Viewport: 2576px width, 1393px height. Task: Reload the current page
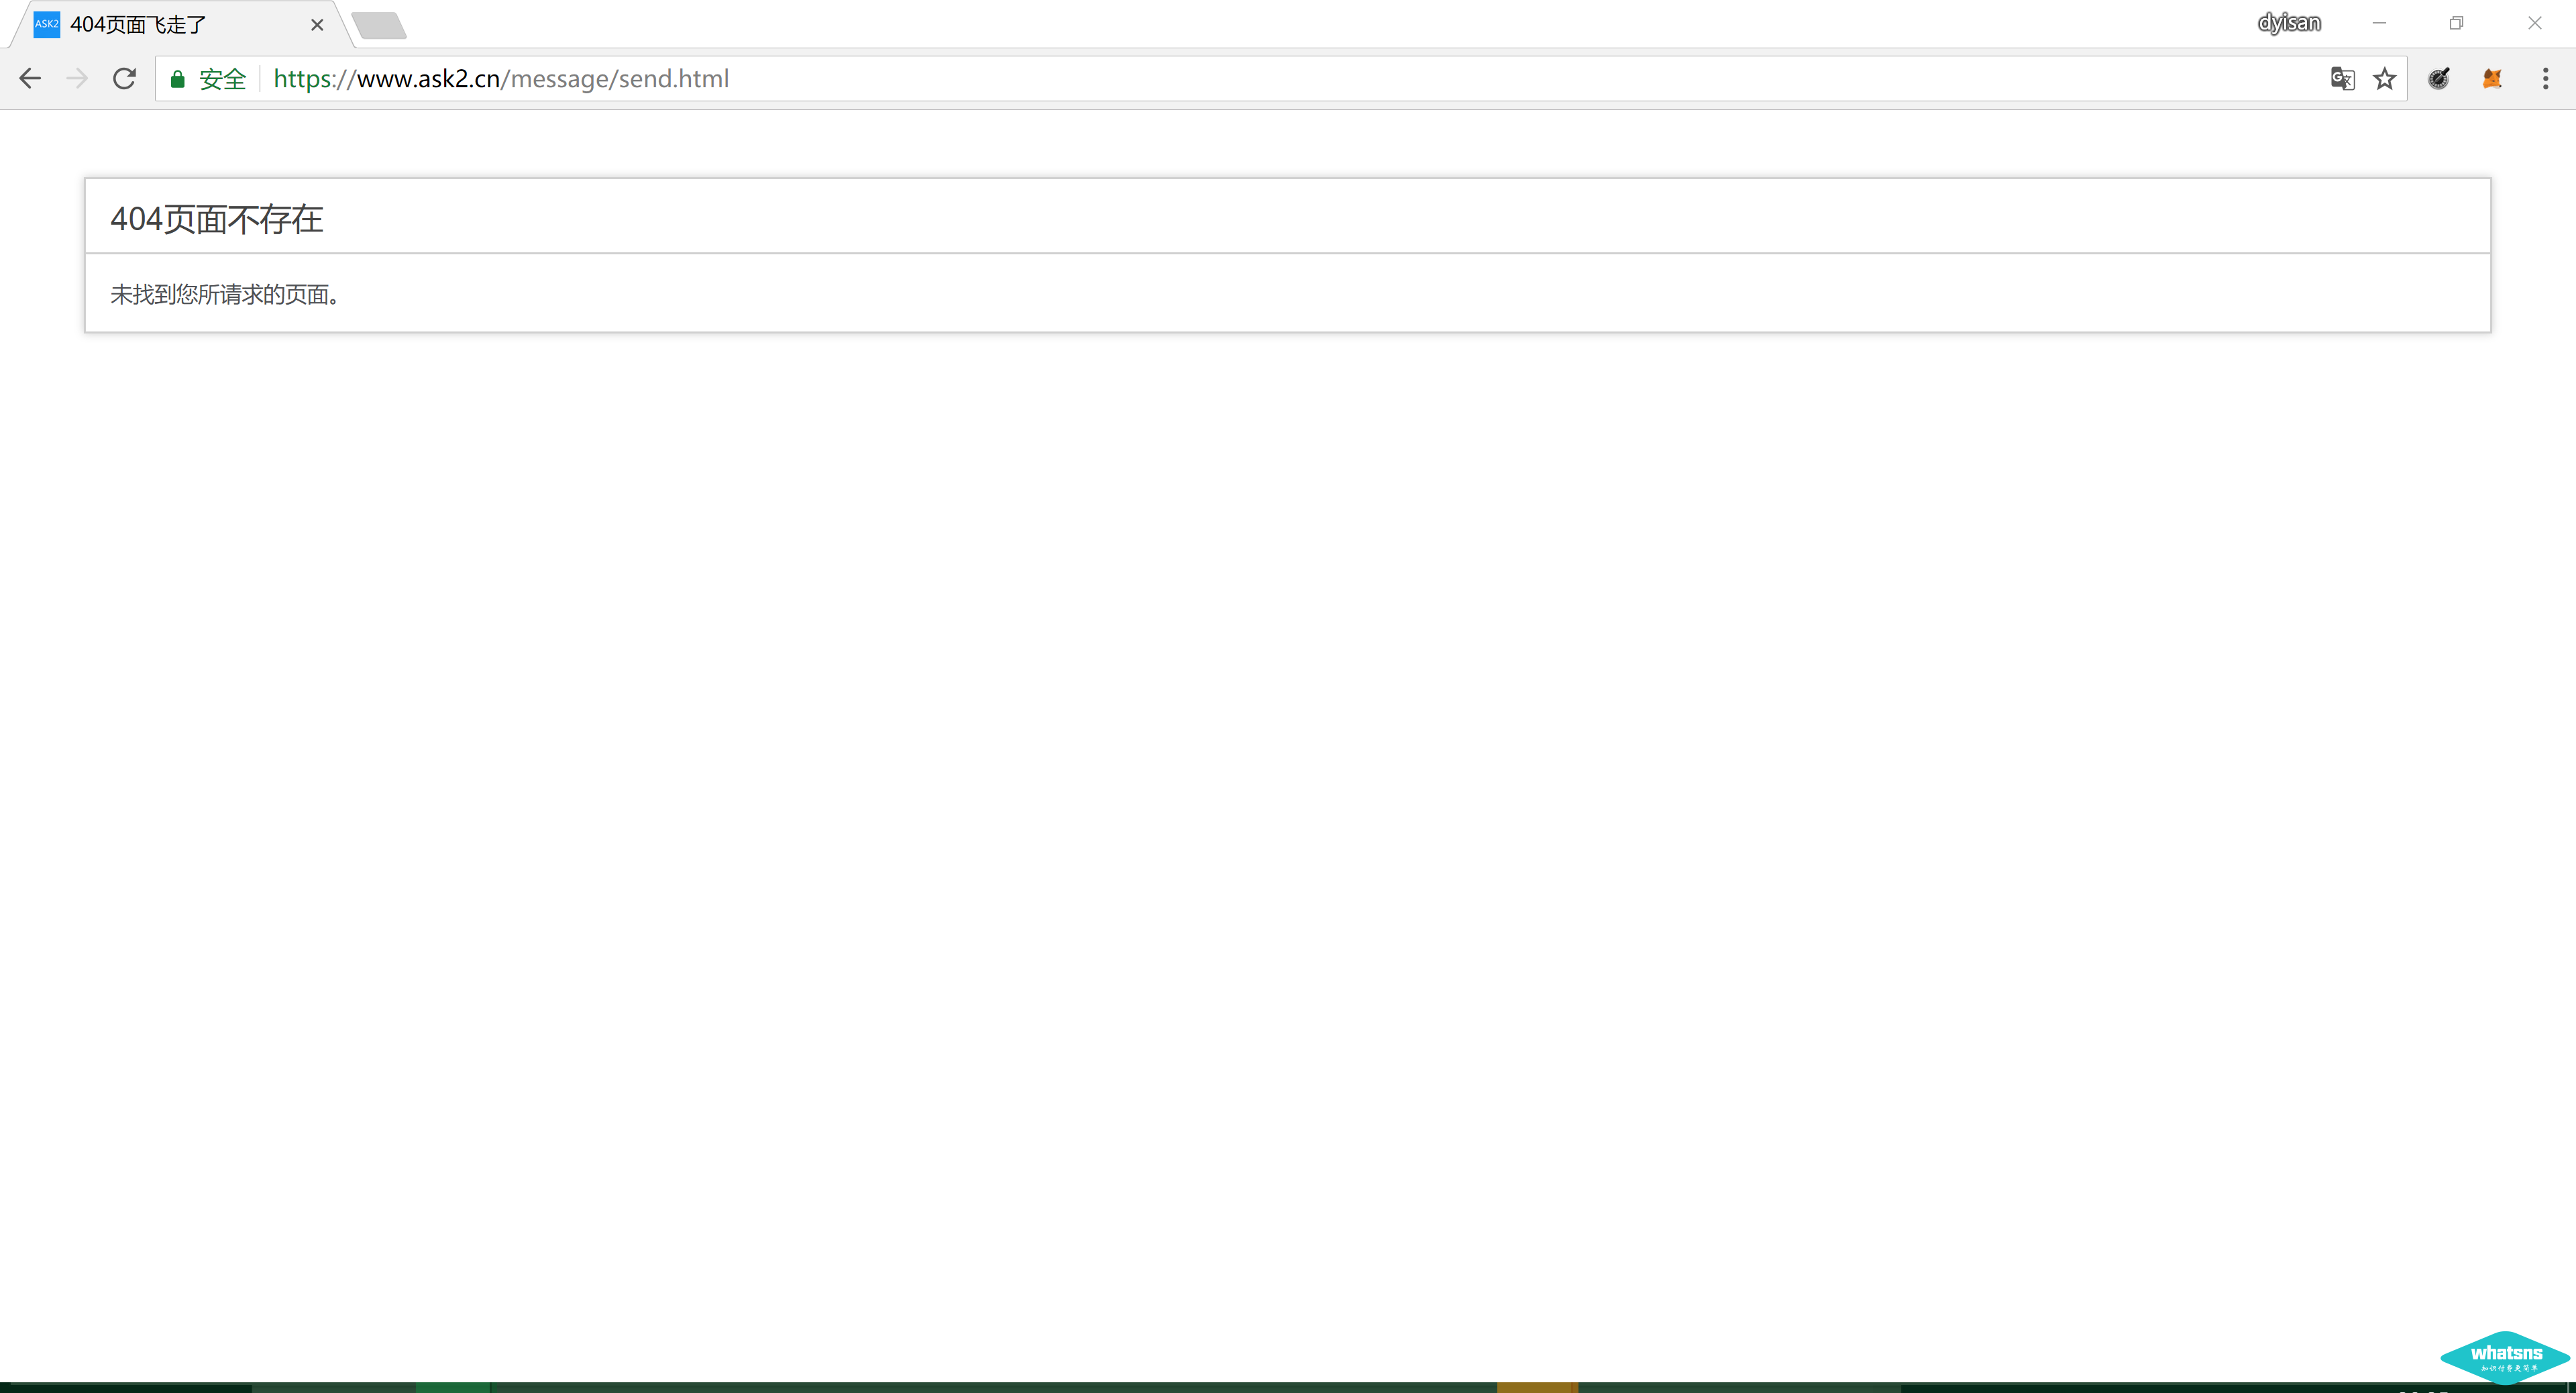pos(124,79)
